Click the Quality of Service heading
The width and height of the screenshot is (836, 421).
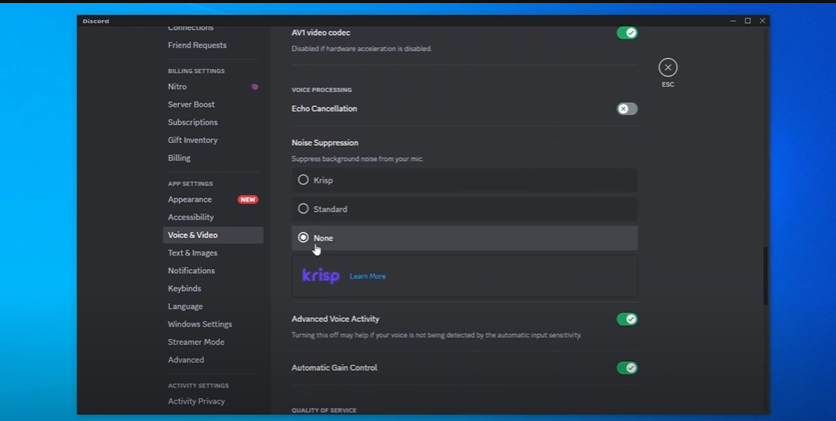[x=324, y=410]
